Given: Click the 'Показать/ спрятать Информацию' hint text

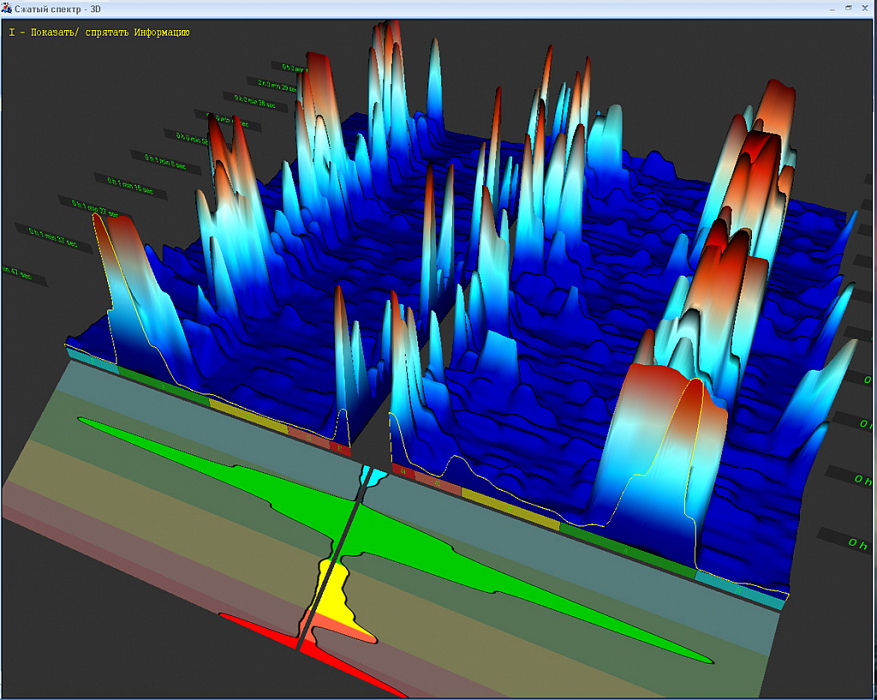Looking at the screenshot, I should pos(98,32).
